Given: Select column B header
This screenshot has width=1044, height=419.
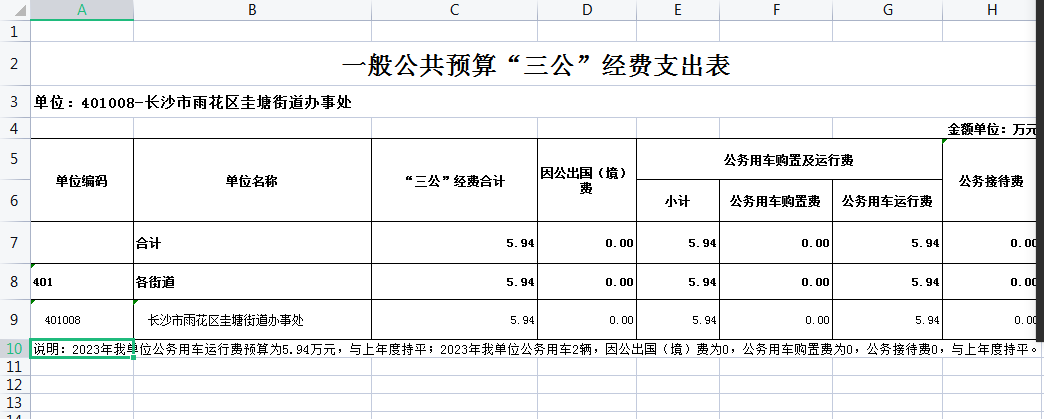Looking at the screenshot, I should [252, 9].
